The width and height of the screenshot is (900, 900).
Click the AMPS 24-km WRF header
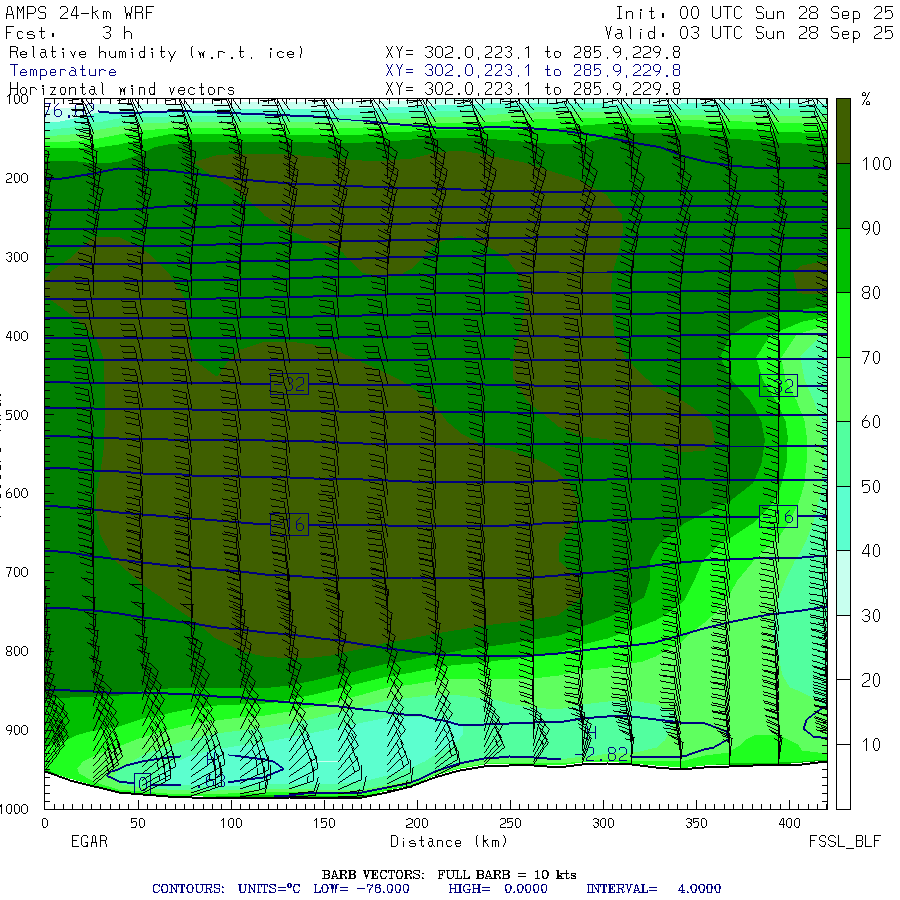click(x=79, y=13)
